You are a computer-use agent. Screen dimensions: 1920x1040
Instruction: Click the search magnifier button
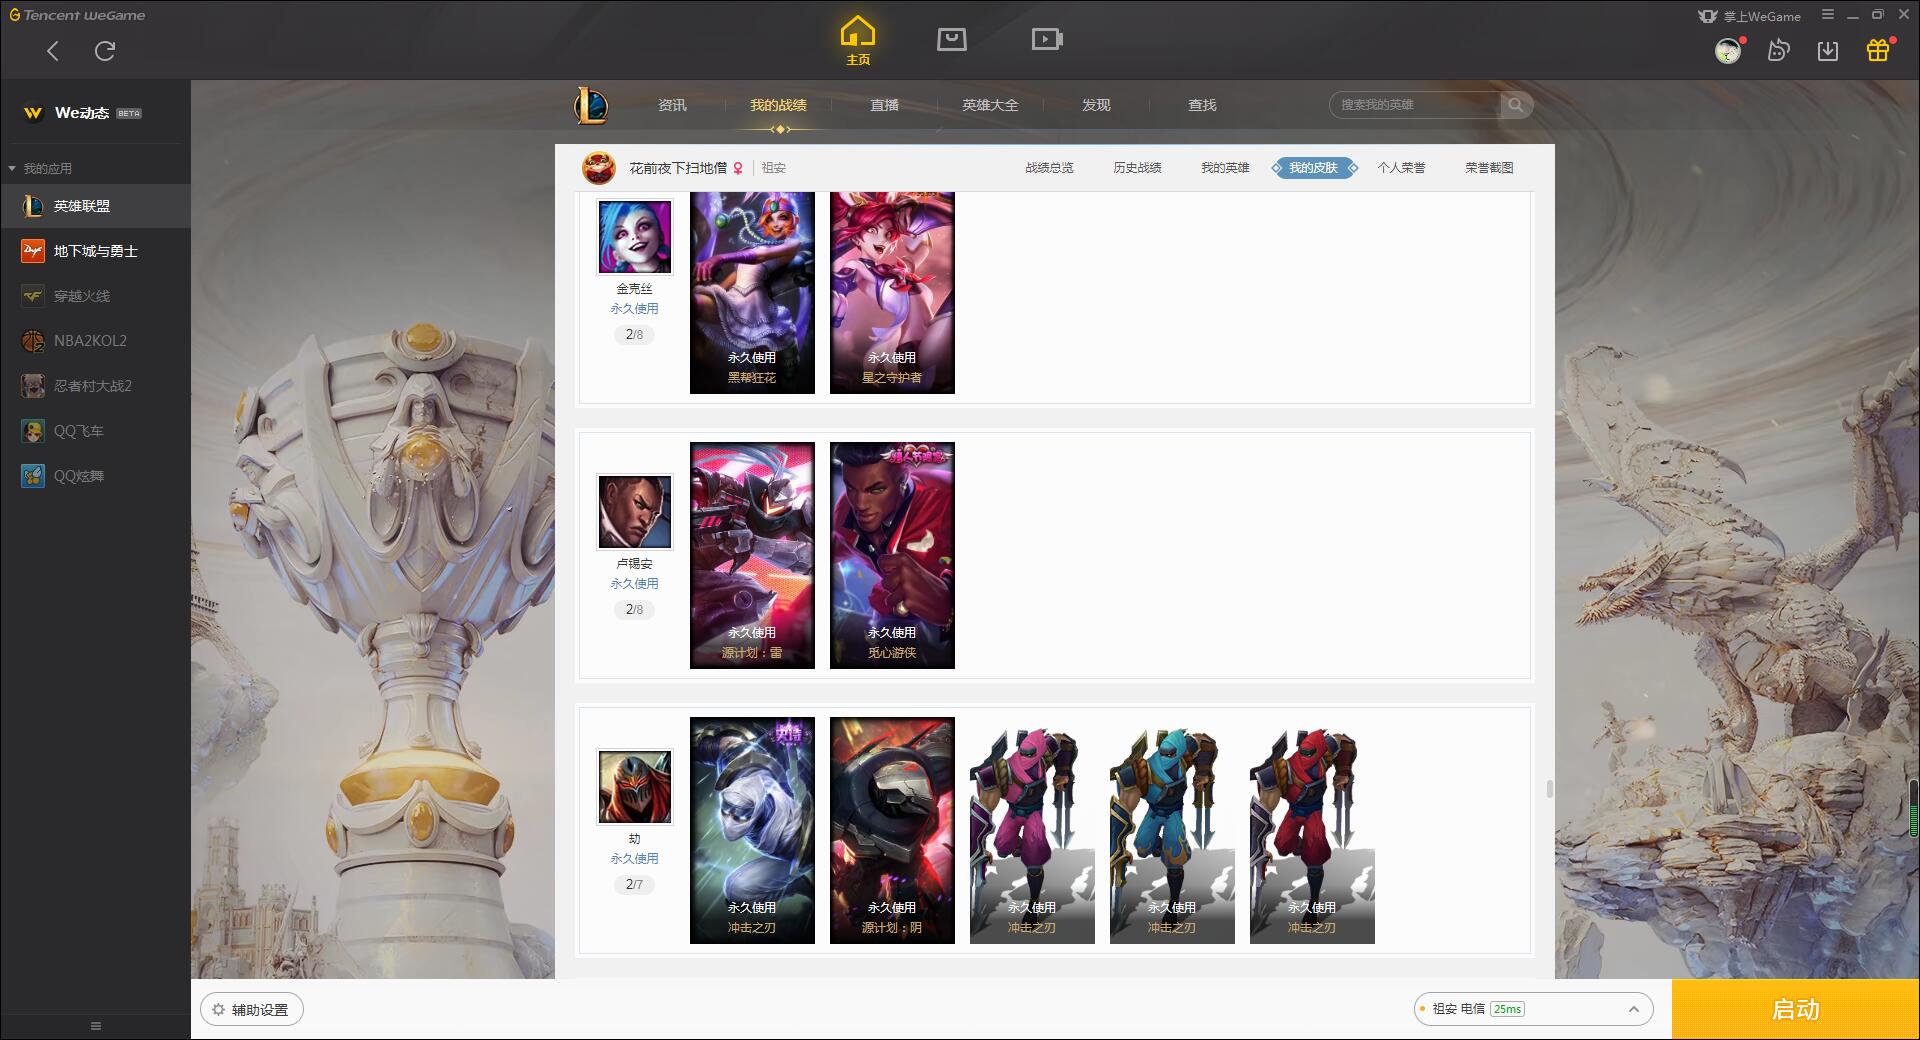pyautogui.click(x=1516, y=105)
